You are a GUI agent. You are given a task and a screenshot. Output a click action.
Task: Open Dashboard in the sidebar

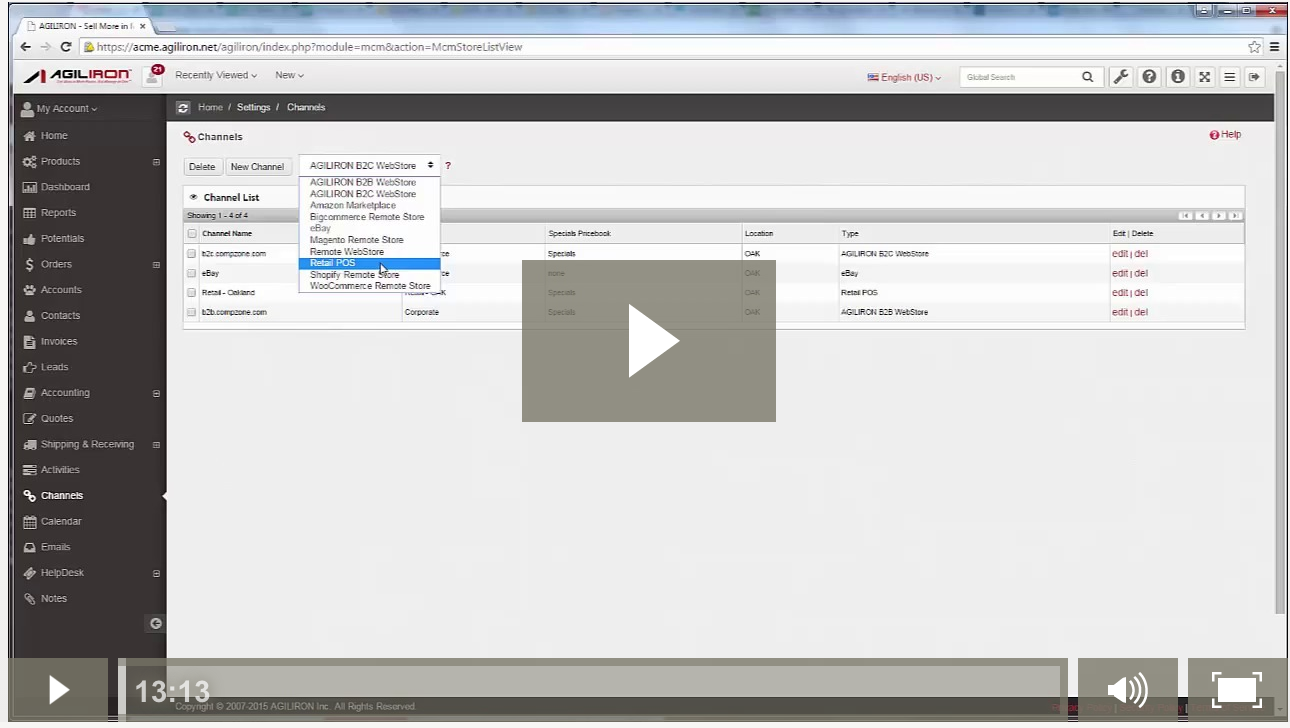[x=65, y=187]
